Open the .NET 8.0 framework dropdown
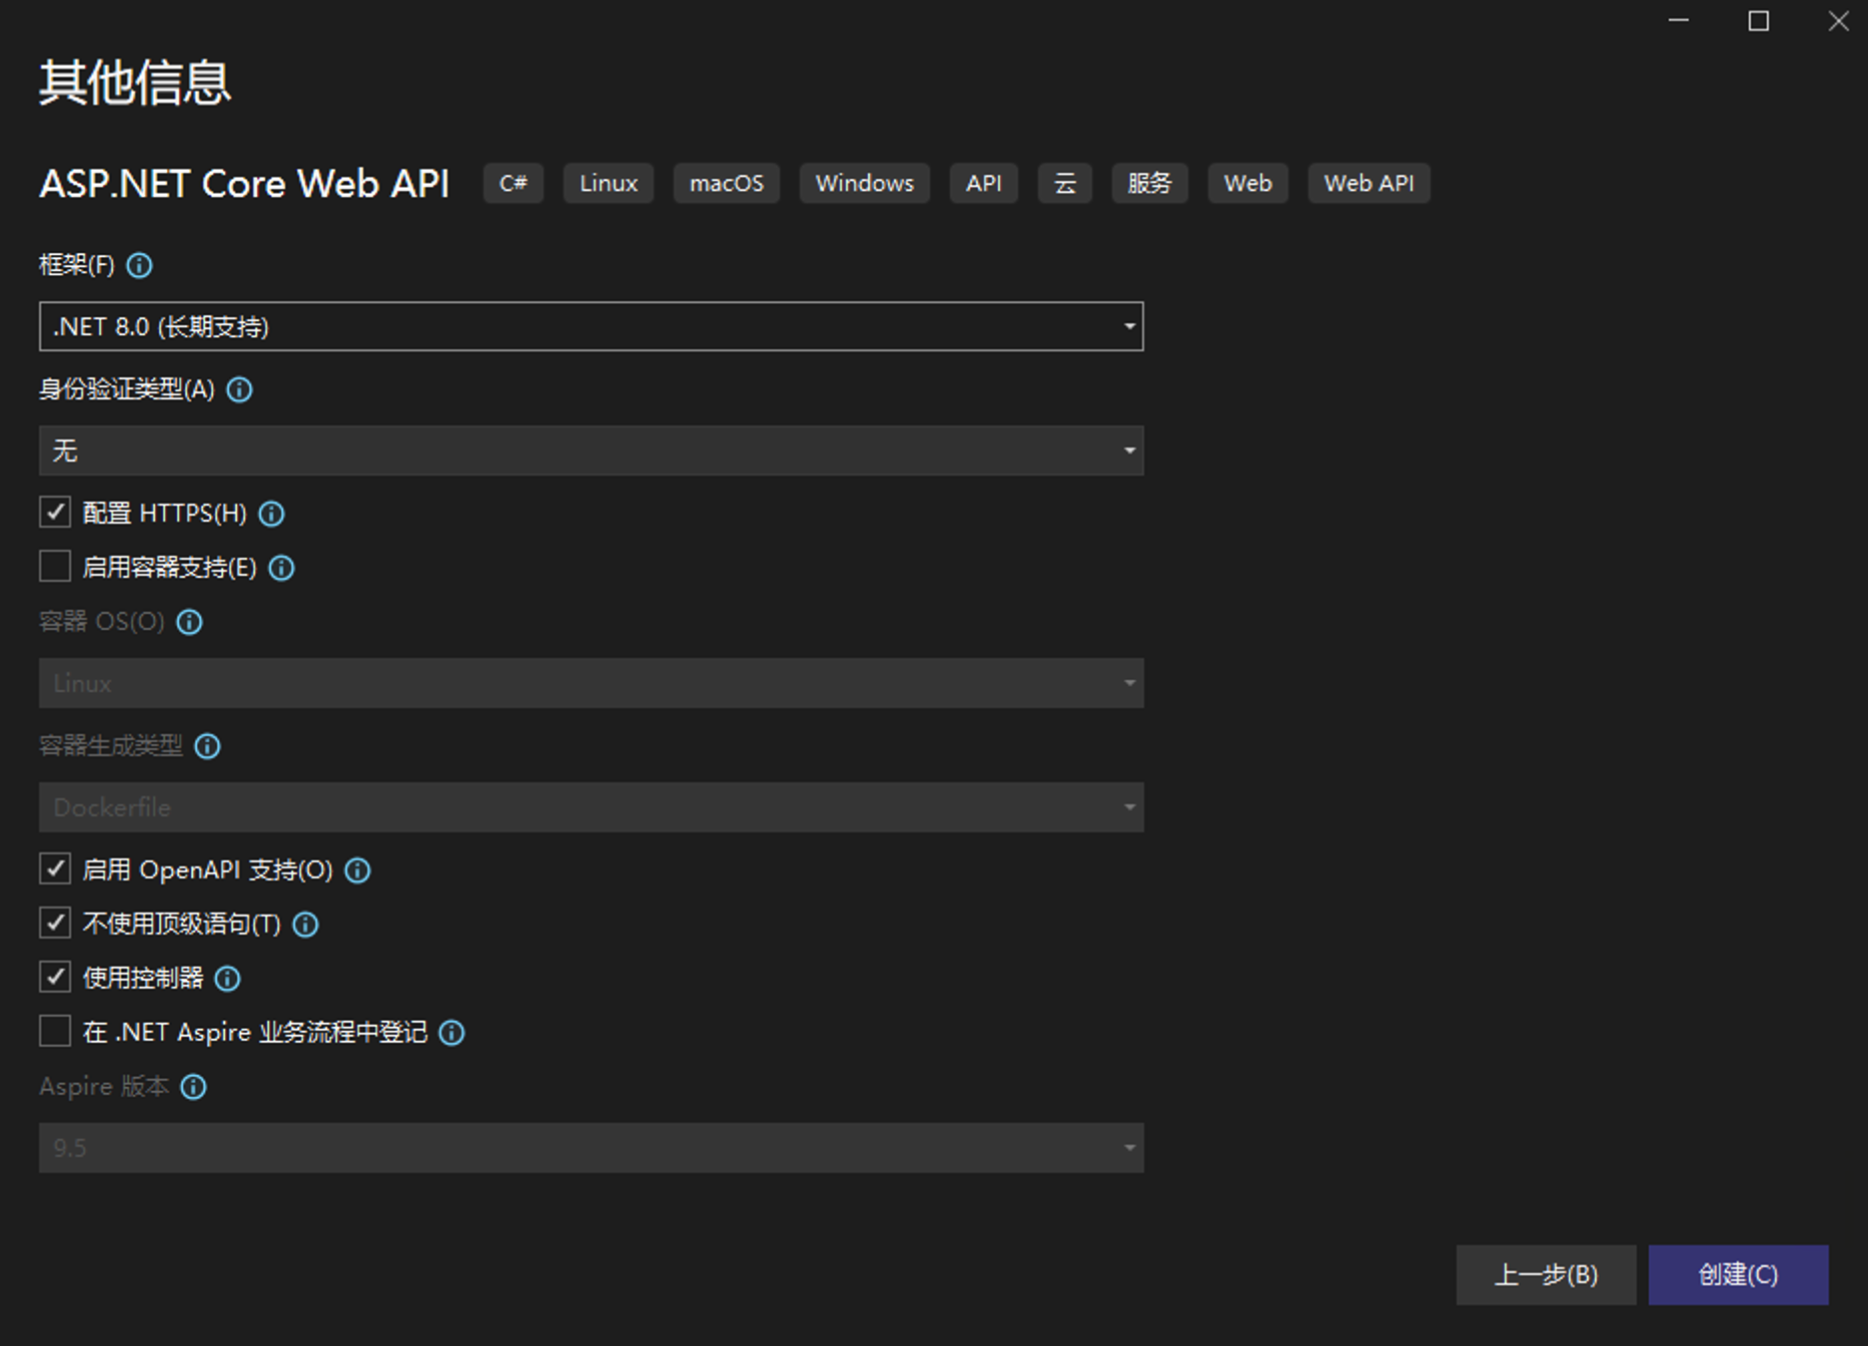Viewport: 1868px width, 1346px height. (x=1128, y=326)
